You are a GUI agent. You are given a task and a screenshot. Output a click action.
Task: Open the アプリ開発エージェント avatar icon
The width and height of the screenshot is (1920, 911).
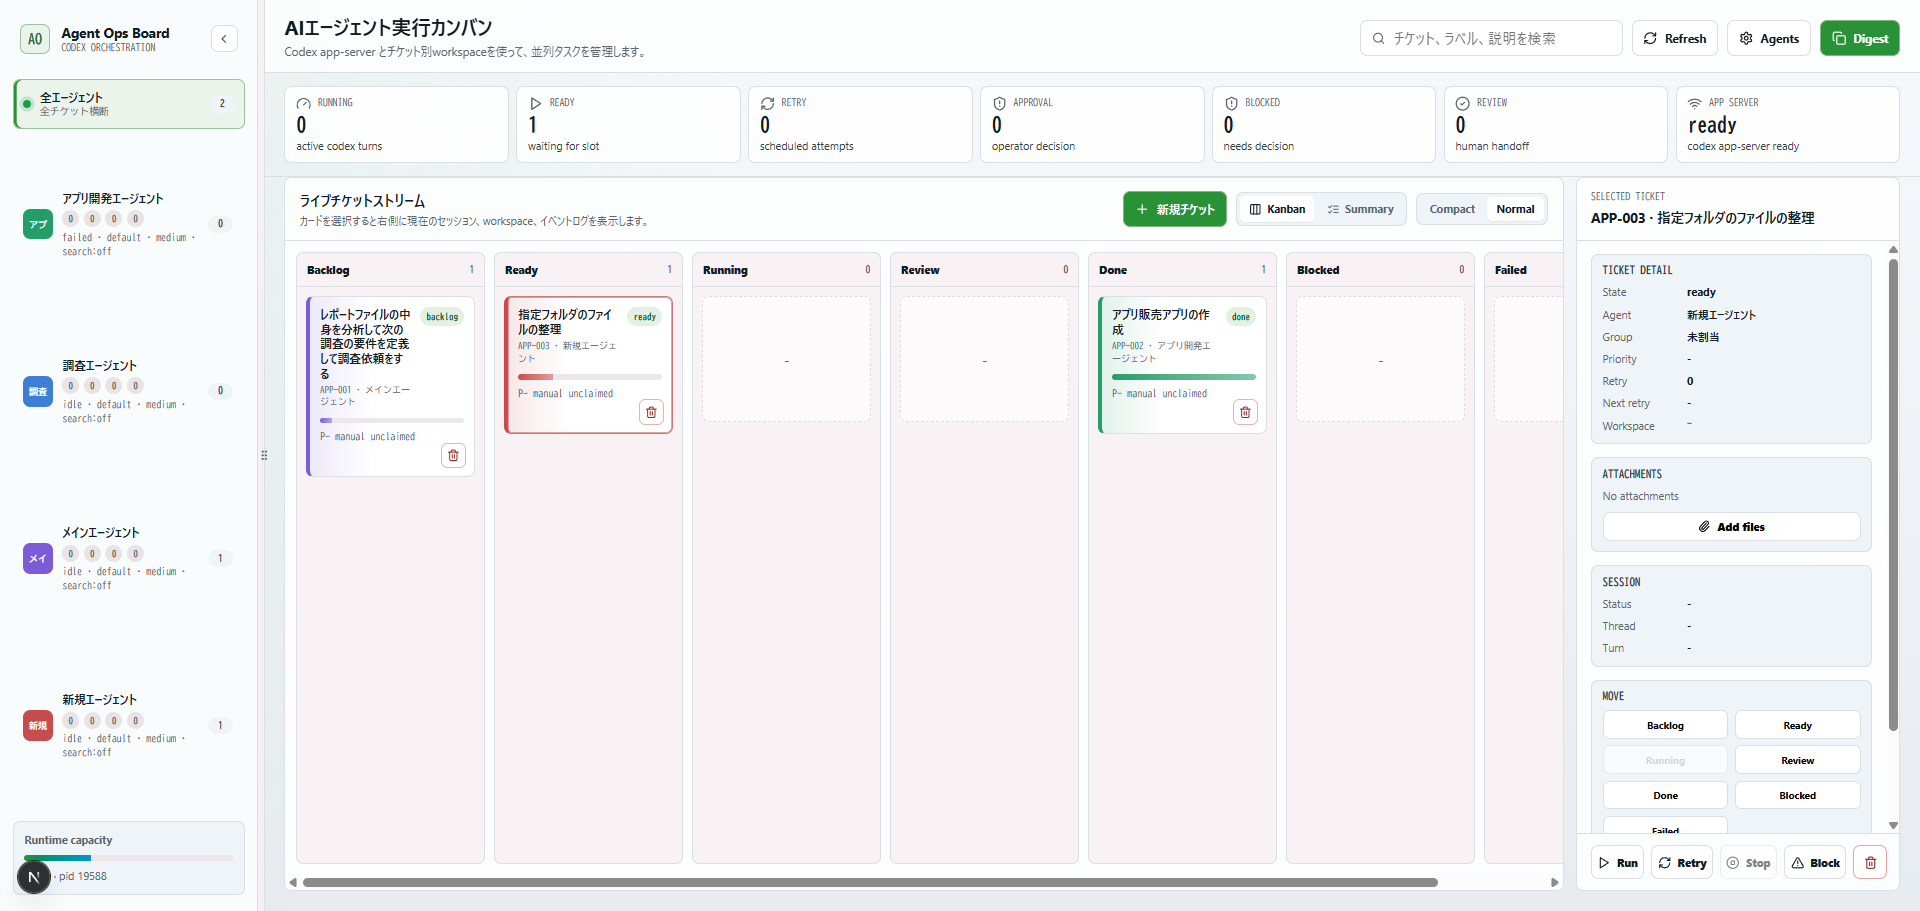pyautogui.click(x=38, y=224)
